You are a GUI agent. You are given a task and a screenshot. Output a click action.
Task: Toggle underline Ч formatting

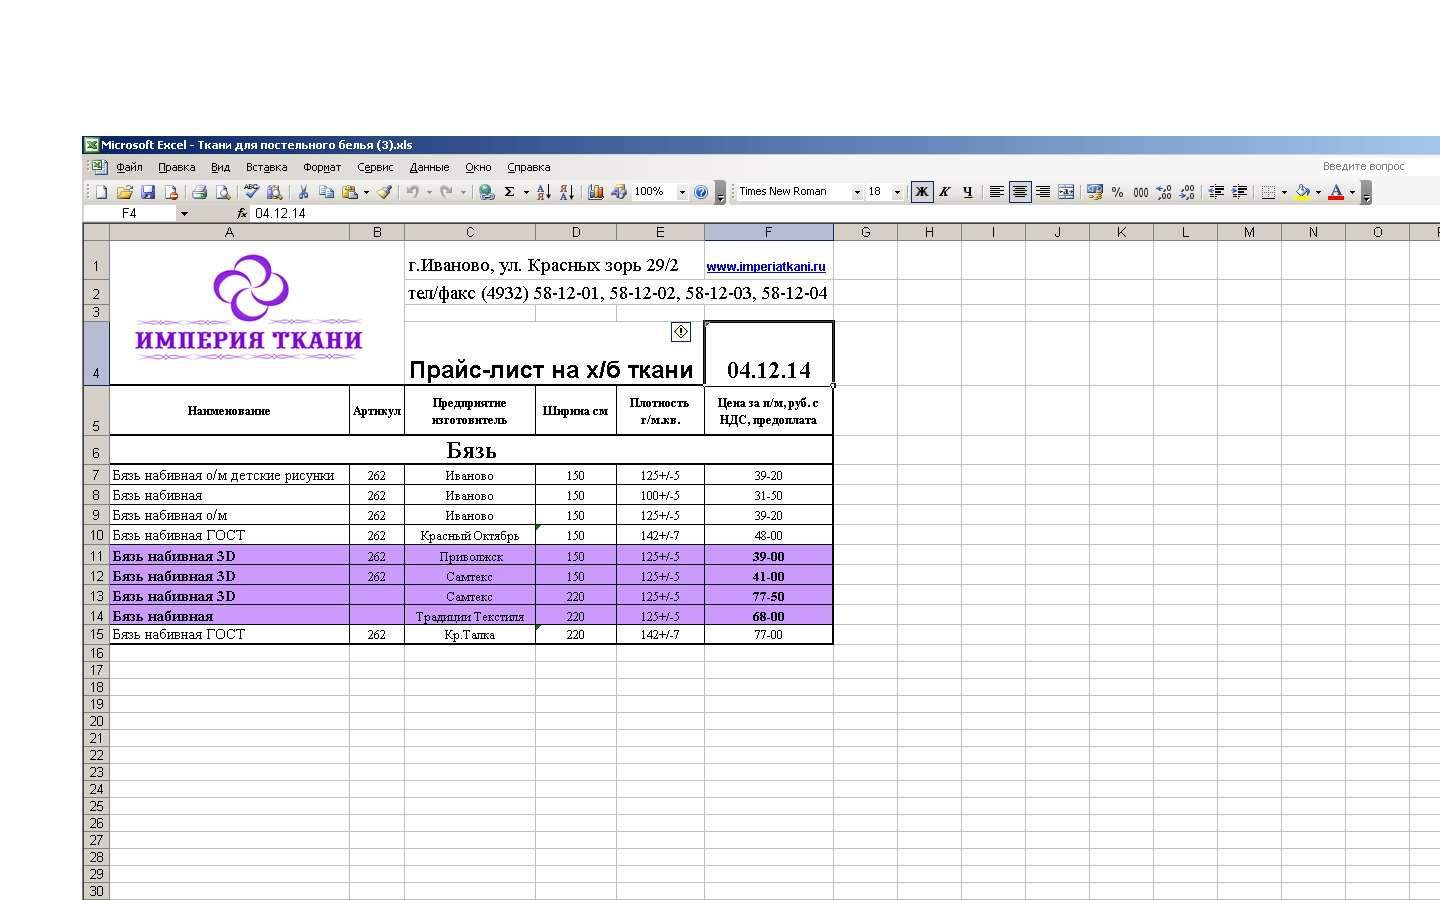coord(967,192)
